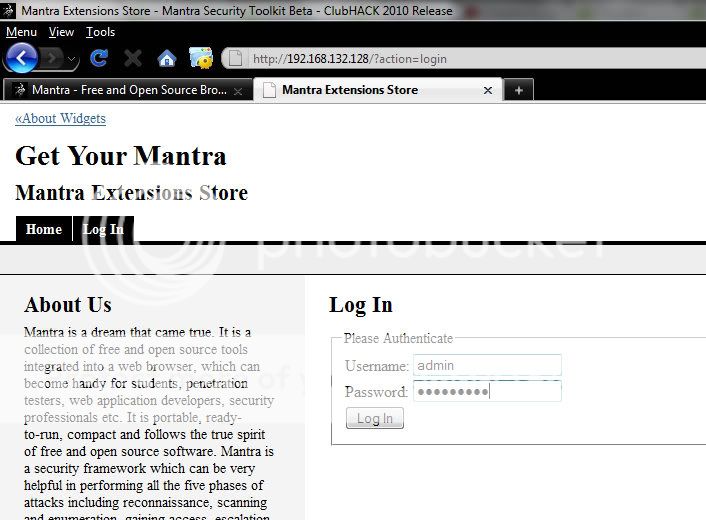Follow the «About Widgets link
The height and width of the screenshot is (520, 706).
(60, 119)
